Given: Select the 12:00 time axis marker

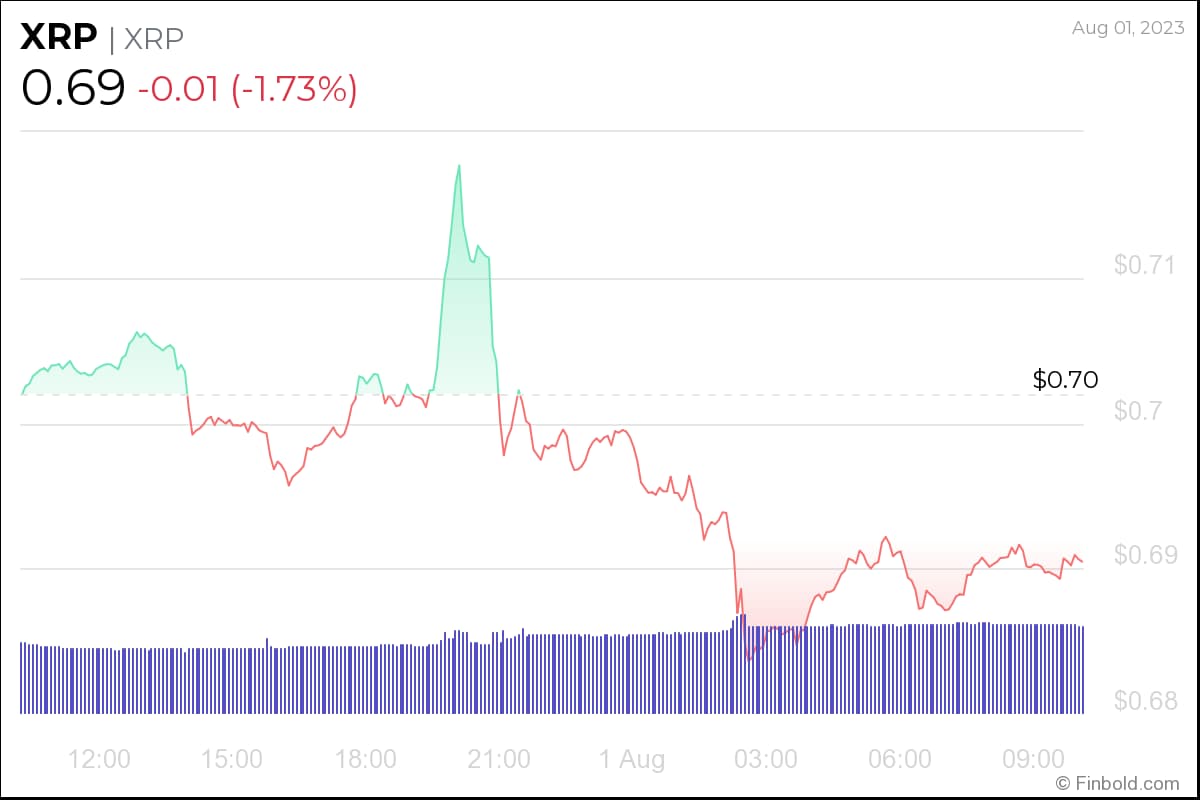Looking at the screenshot, I should click(x=100, y=759).
